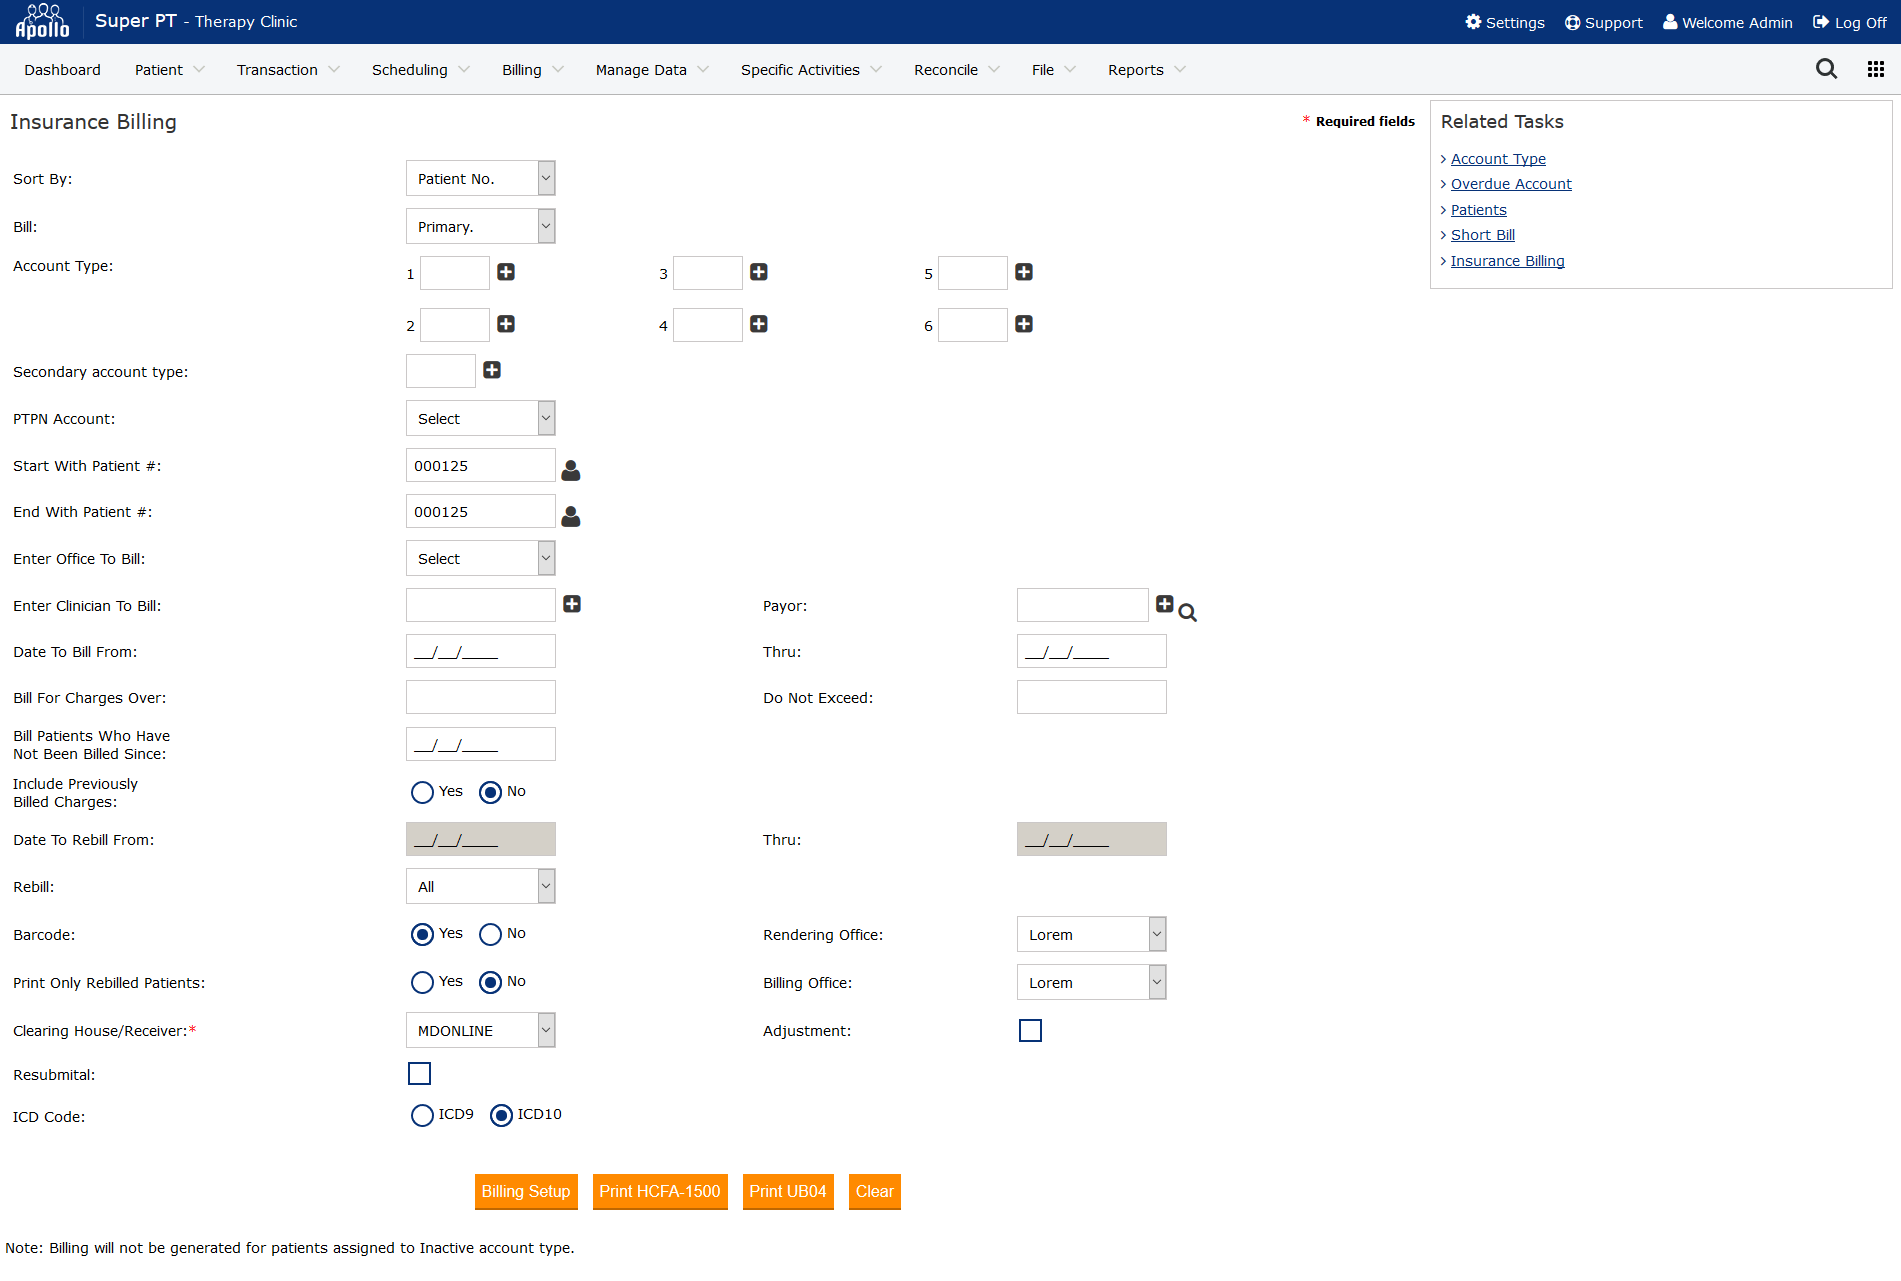Screen dimensions: 1901x1281
Task: Click the Payor search magnifier icon
Action: click(1188, 613)
